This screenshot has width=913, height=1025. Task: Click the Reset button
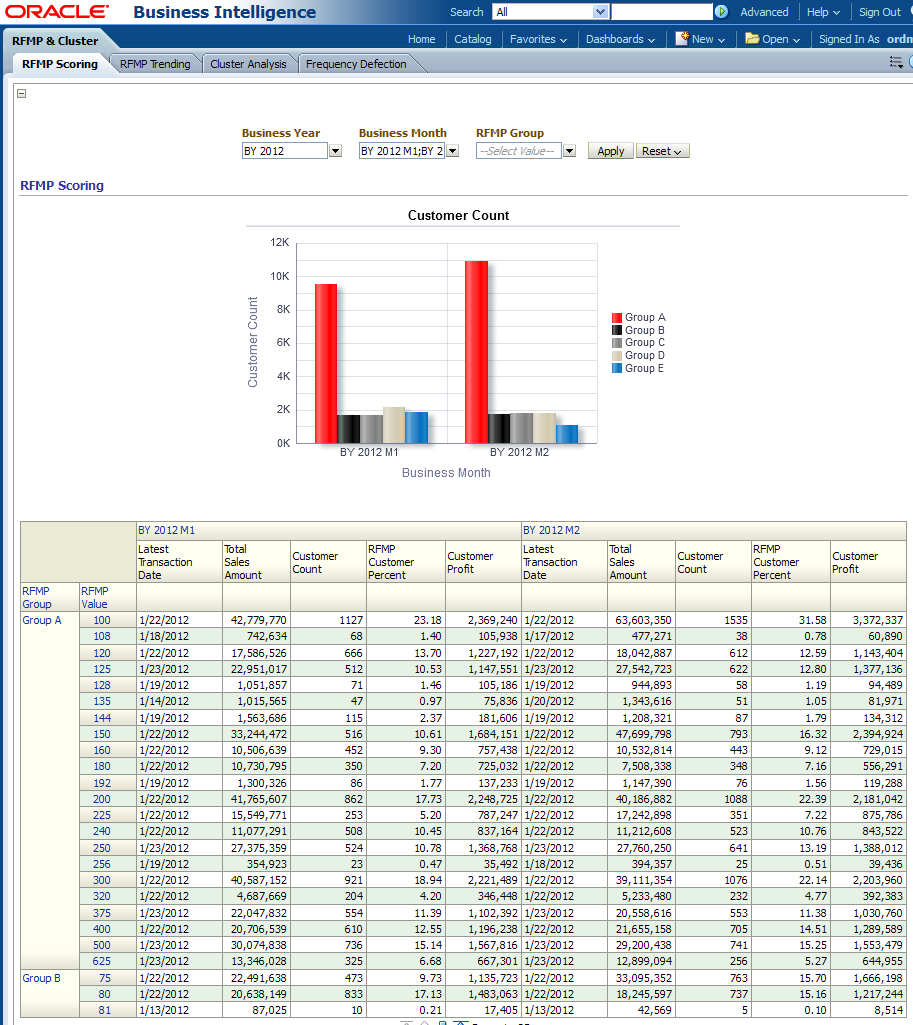pyautogui.click(x=662, y=151)
